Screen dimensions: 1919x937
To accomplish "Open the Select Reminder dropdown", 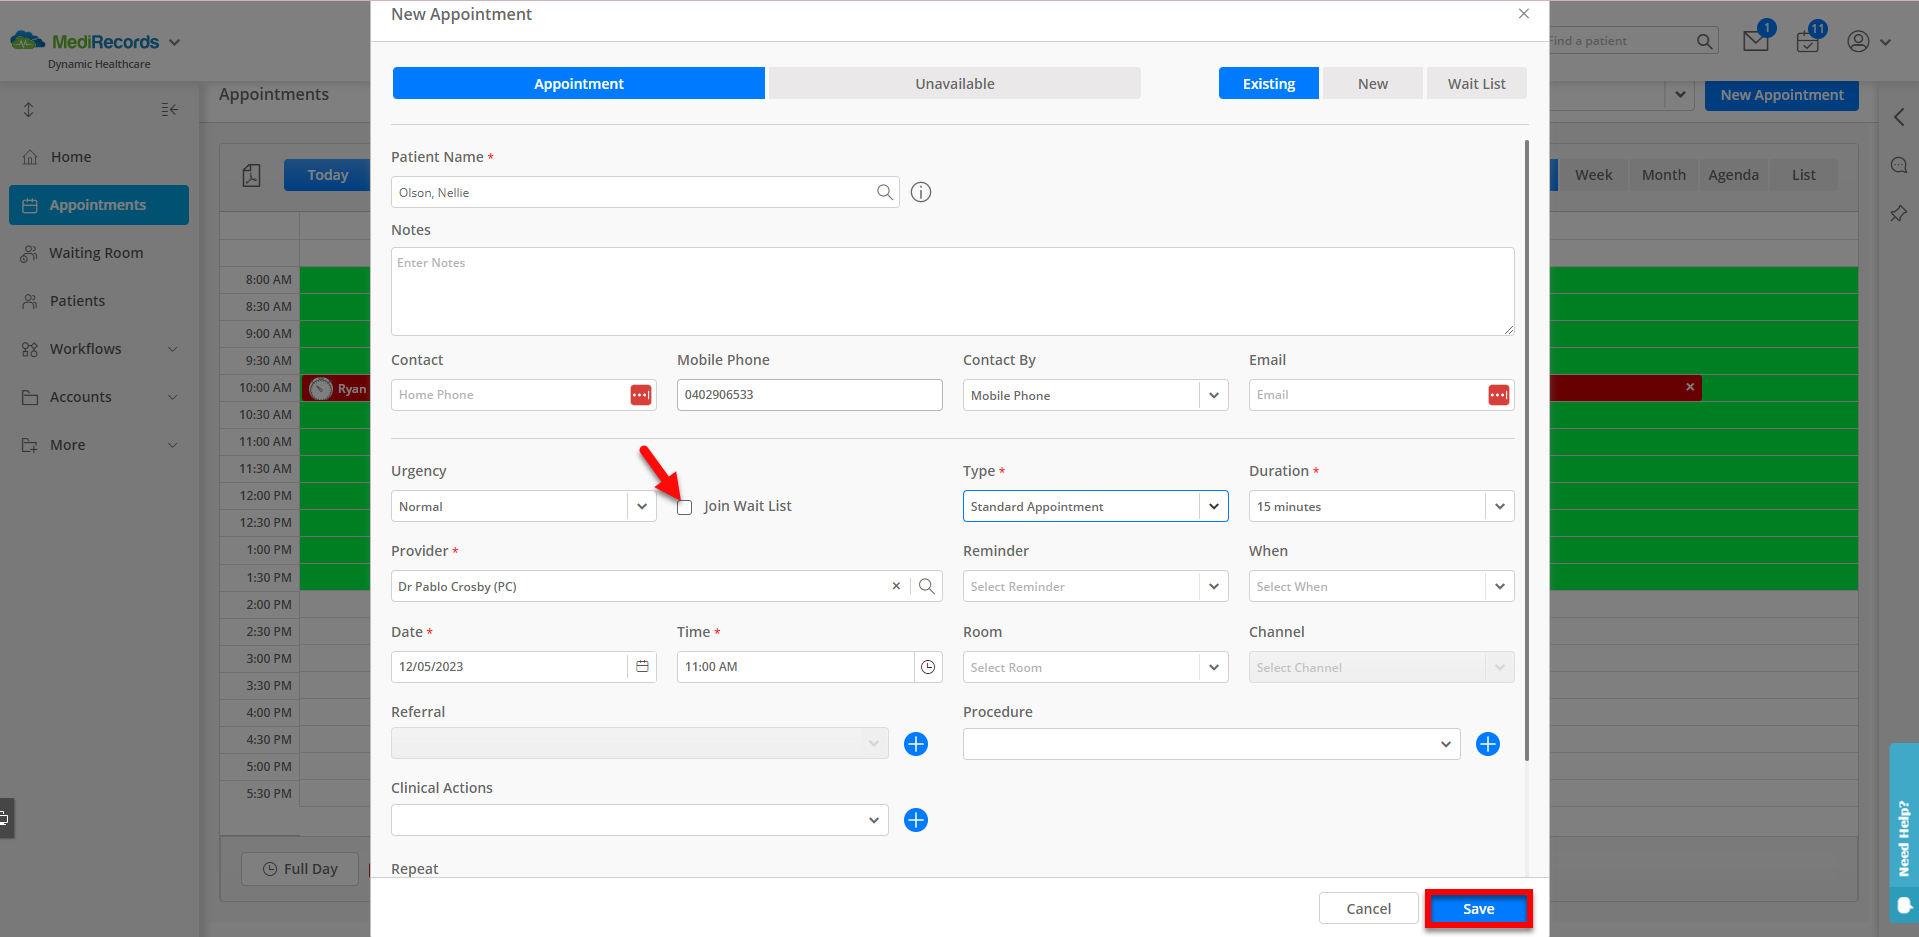I will point(1214,586).
